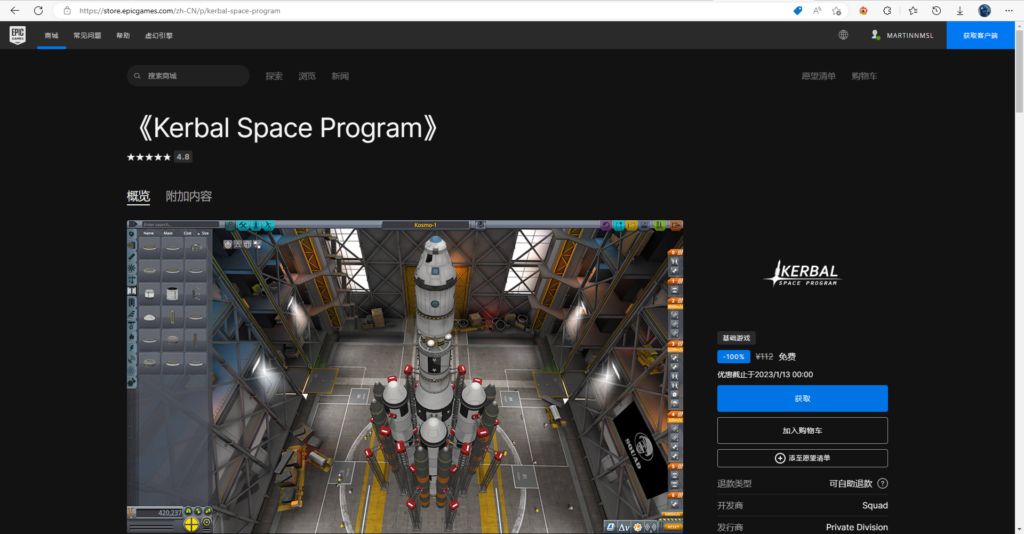Open browser settings and more menu
This screenshot has width=1024, height=534.
[x=1010, y=10]
